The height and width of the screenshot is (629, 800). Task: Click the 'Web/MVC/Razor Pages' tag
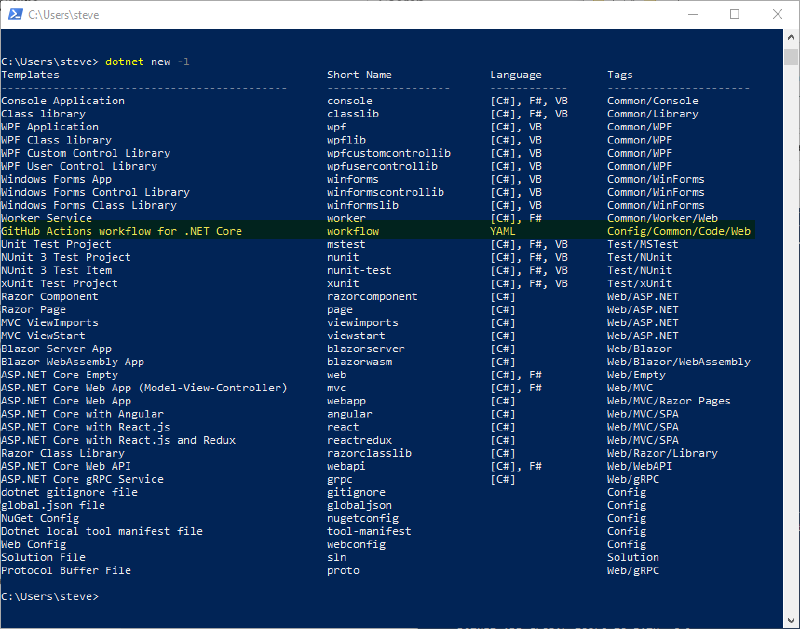[x=669, y=401]
